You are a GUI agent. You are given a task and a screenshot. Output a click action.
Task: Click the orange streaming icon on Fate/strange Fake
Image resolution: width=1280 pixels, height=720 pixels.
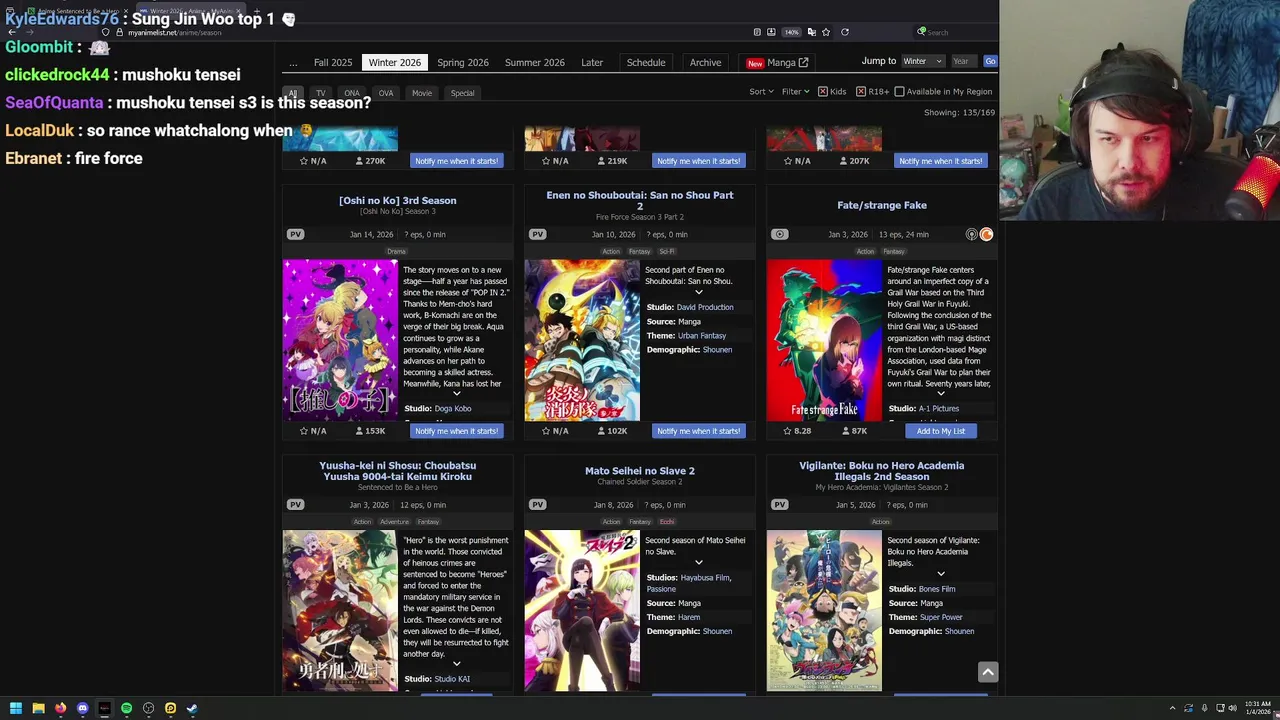[x=986, y=234]
